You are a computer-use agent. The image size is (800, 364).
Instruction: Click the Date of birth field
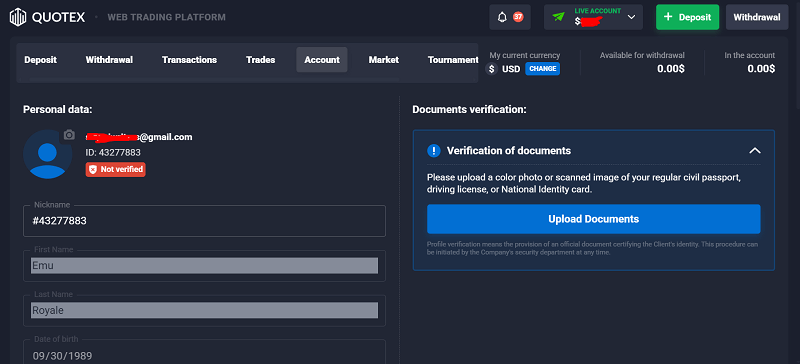pyautogui.click(x=204, y=352)
